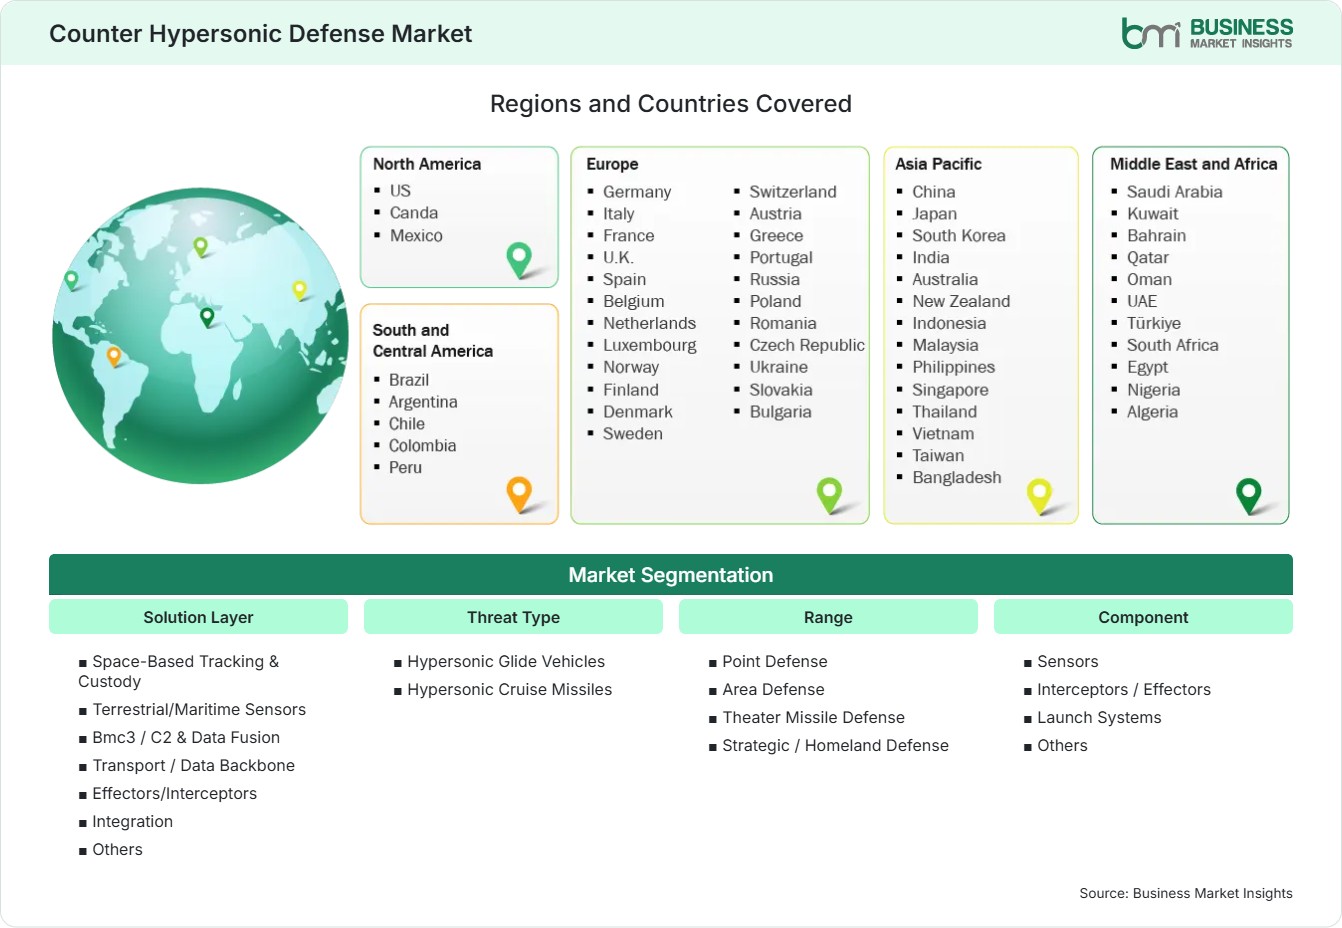Click 'South Korea' in Asia Pacific list
This screenshot has height=928, width=1342.
pos(959,236)
